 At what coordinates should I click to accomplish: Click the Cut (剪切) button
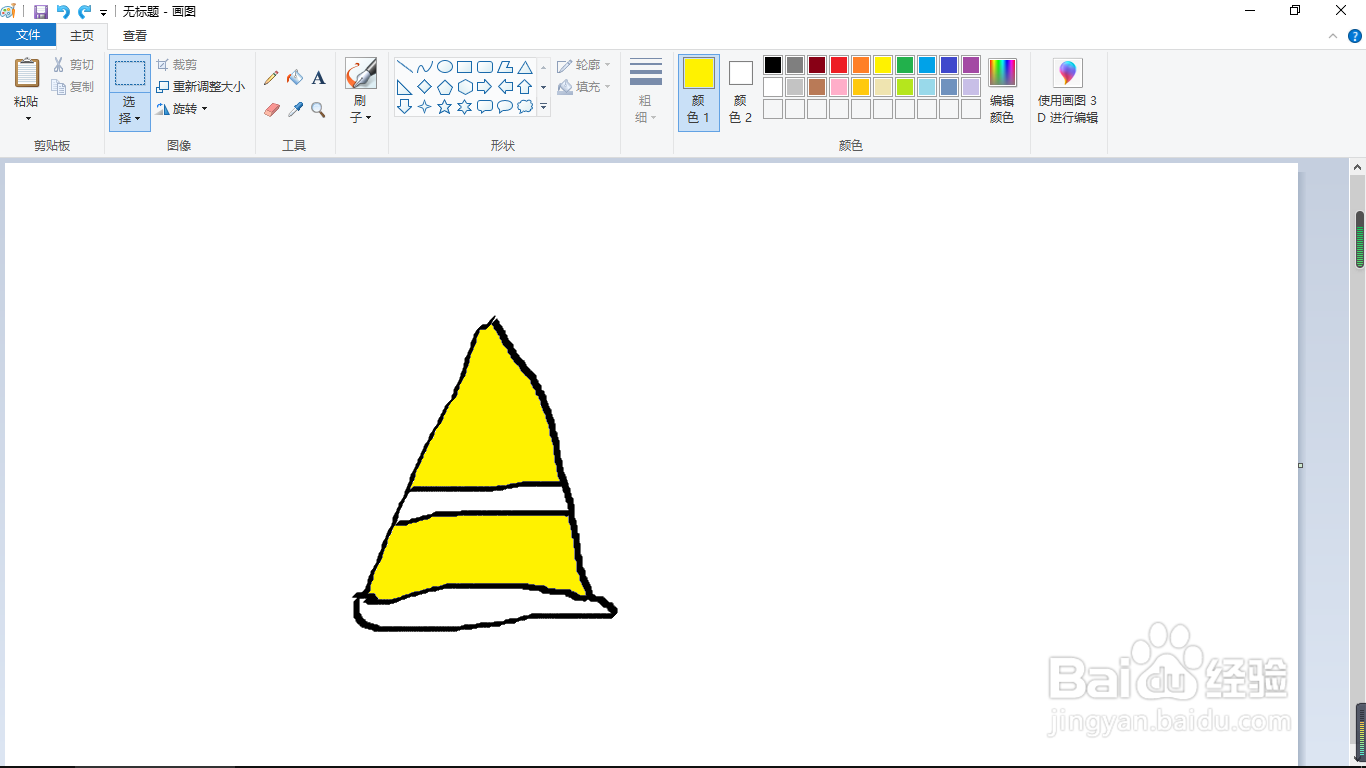[x=74, y=65]
